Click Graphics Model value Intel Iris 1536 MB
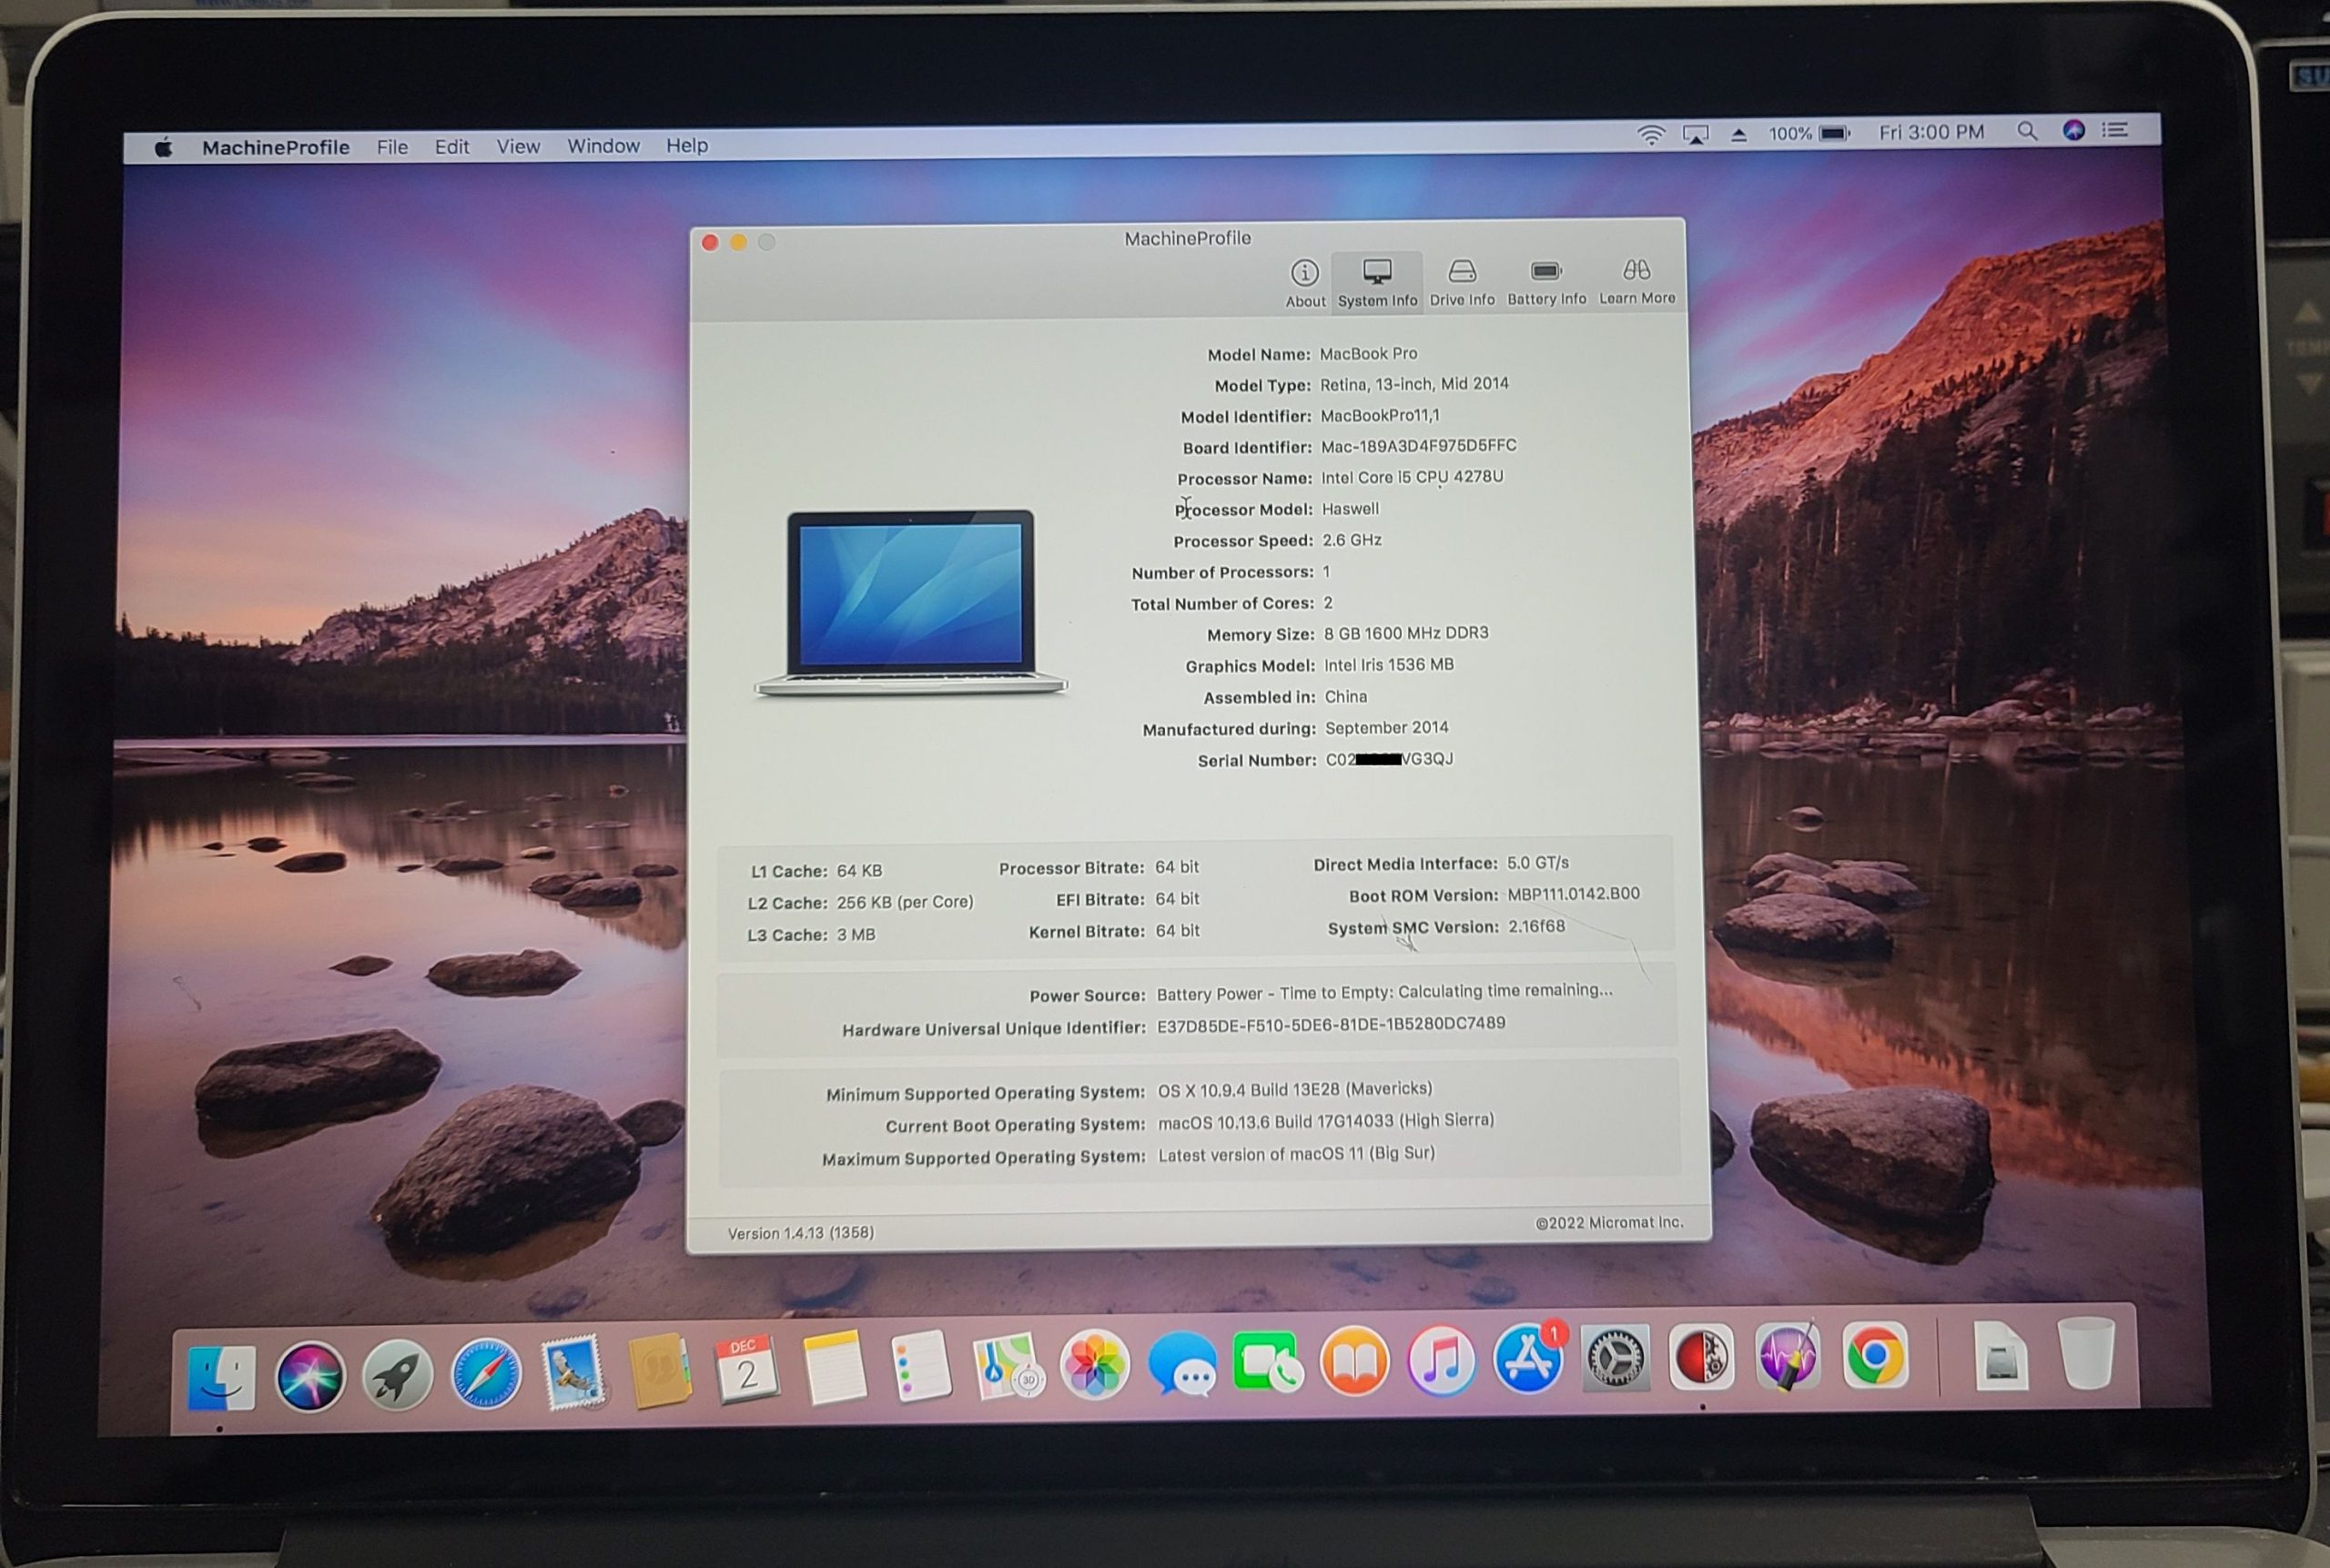Image resolution: width=2330 pixels, height=1568 pixels. [1389, 665]
